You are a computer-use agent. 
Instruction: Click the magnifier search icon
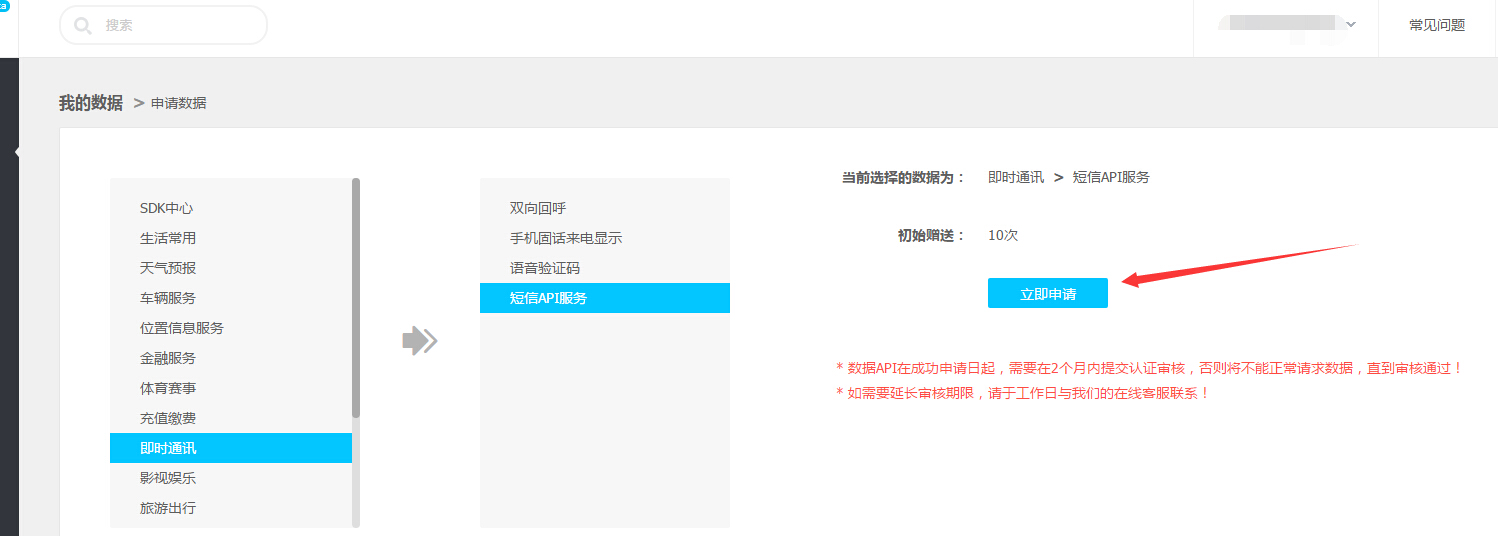click(83, 25)
